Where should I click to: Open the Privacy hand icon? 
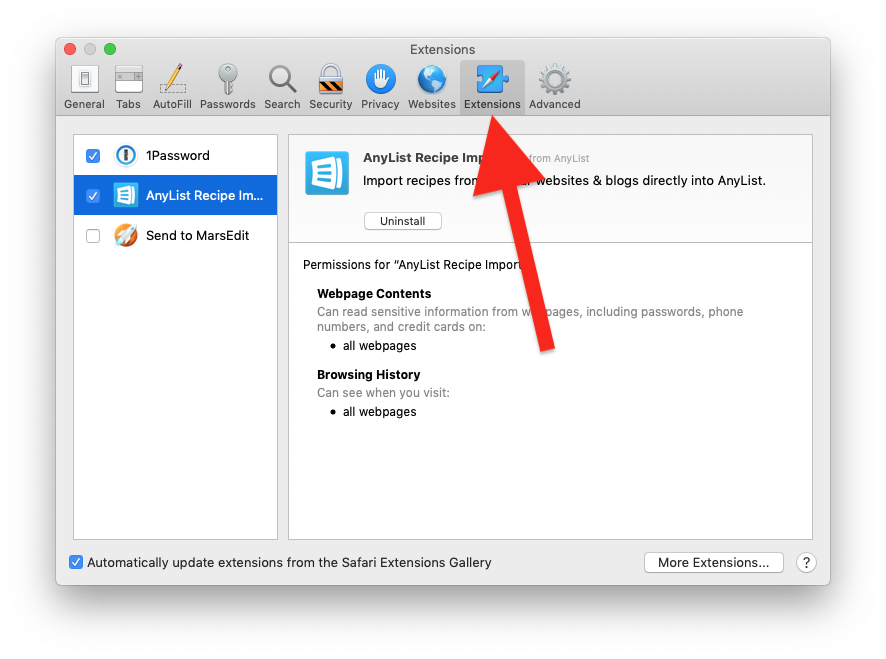(380, 79)
